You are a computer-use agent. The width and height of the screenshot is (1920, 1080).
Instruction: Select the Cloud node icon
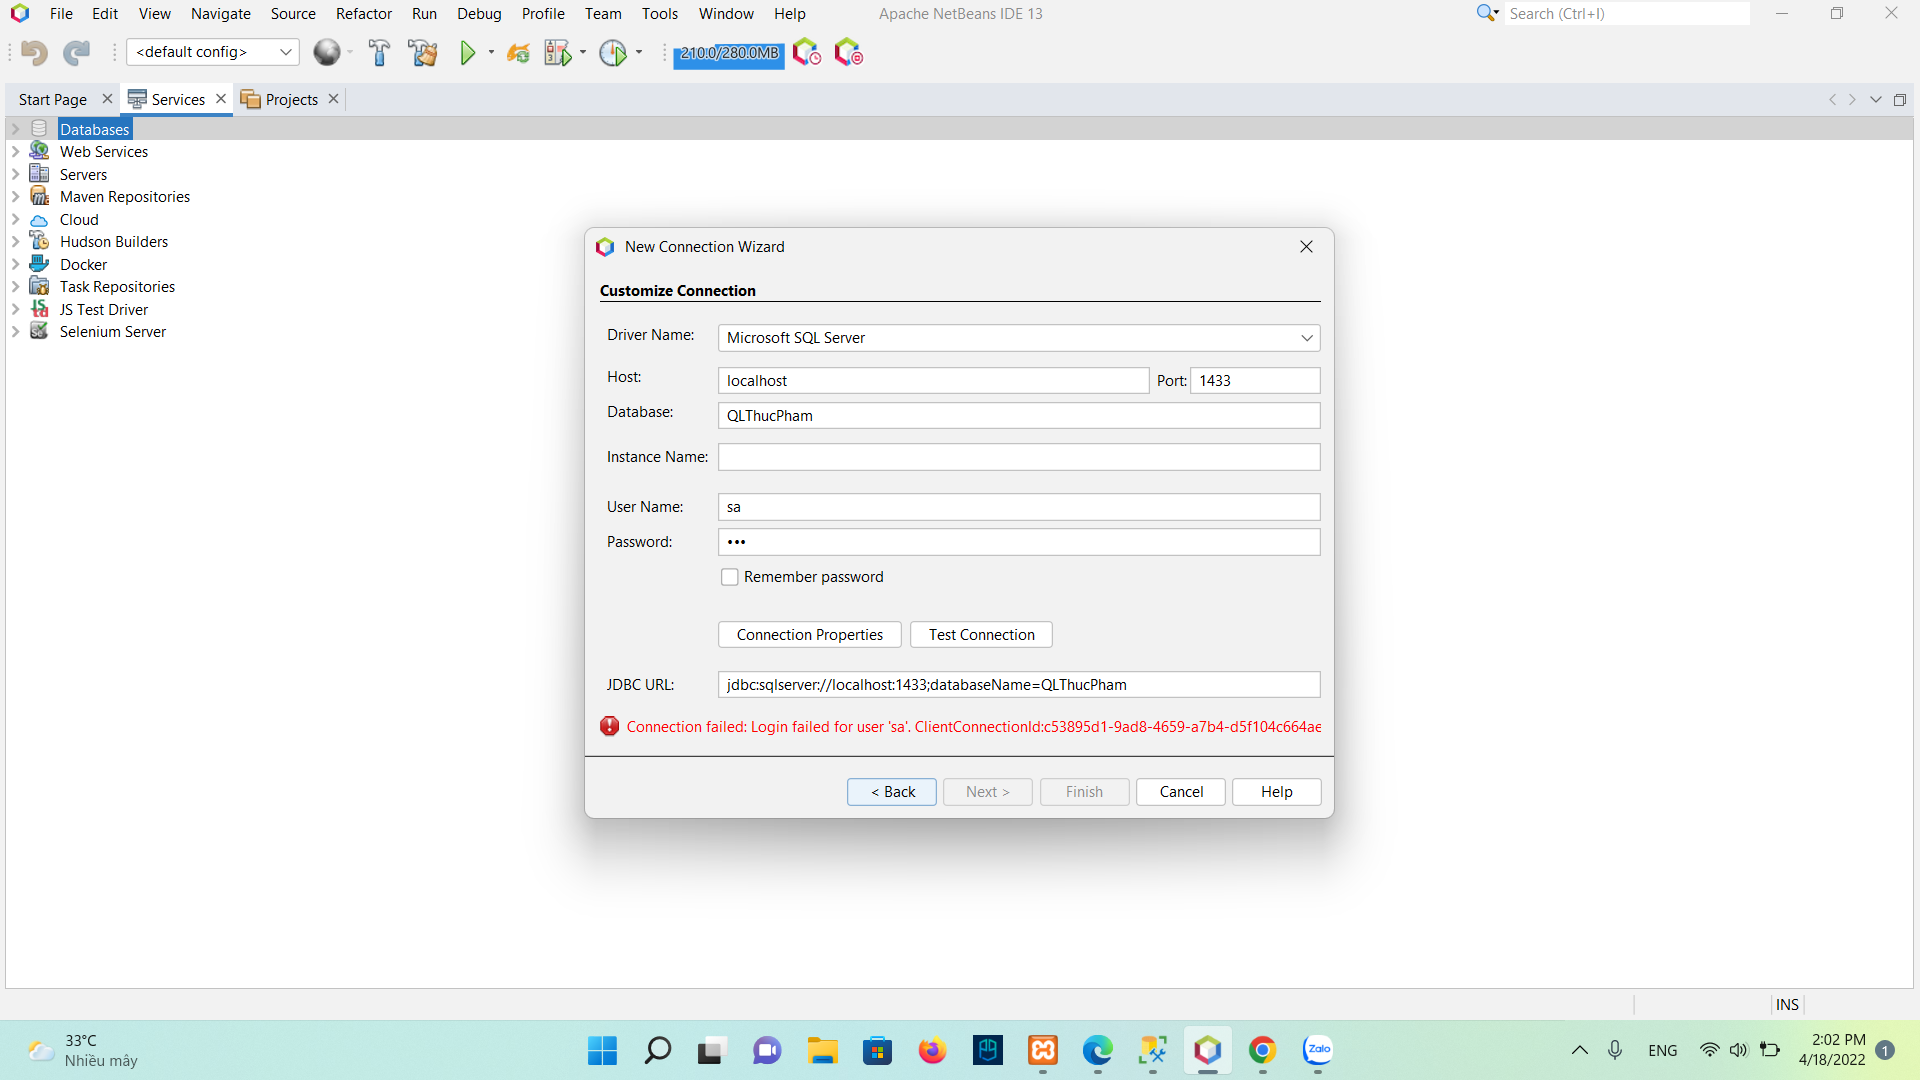[39, 220]
